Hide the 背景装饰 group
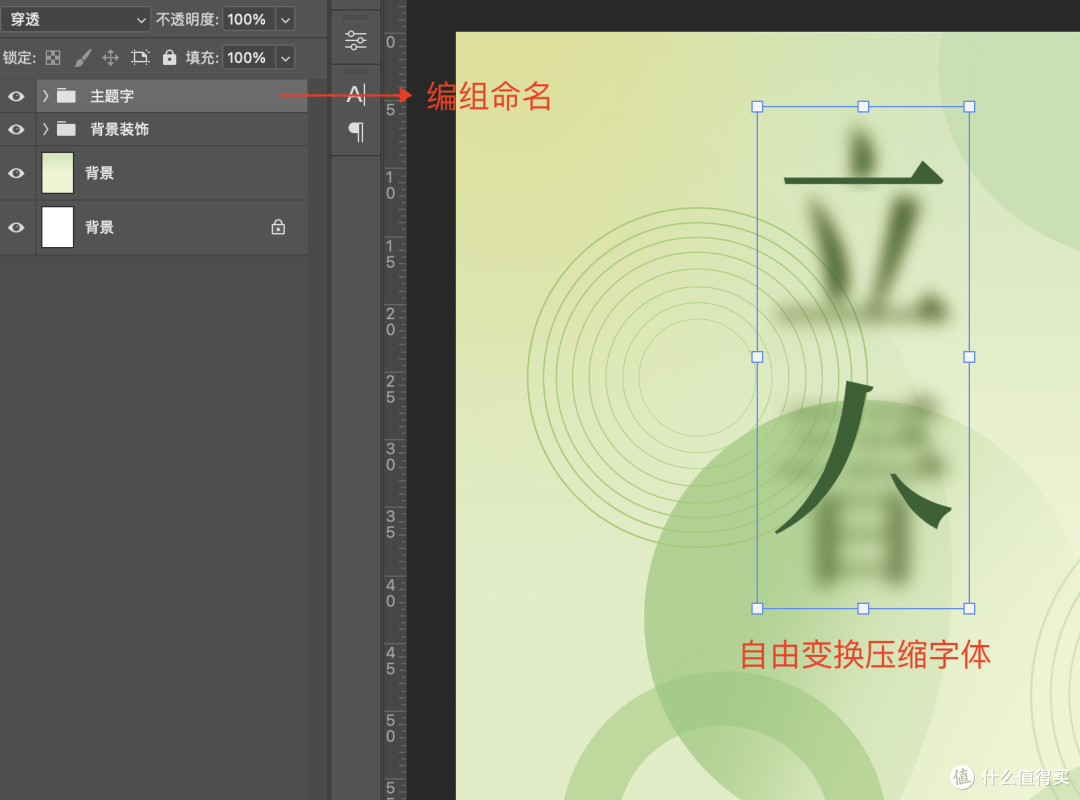 pyautogui.click(x=17, y=130)
